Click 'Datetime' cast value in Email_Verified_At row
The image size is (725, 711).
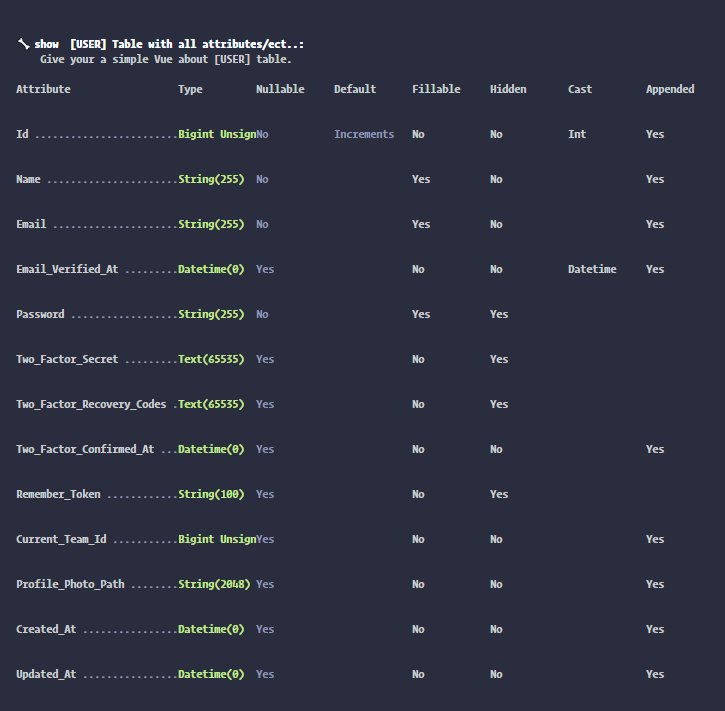click(x=592, y=269)
